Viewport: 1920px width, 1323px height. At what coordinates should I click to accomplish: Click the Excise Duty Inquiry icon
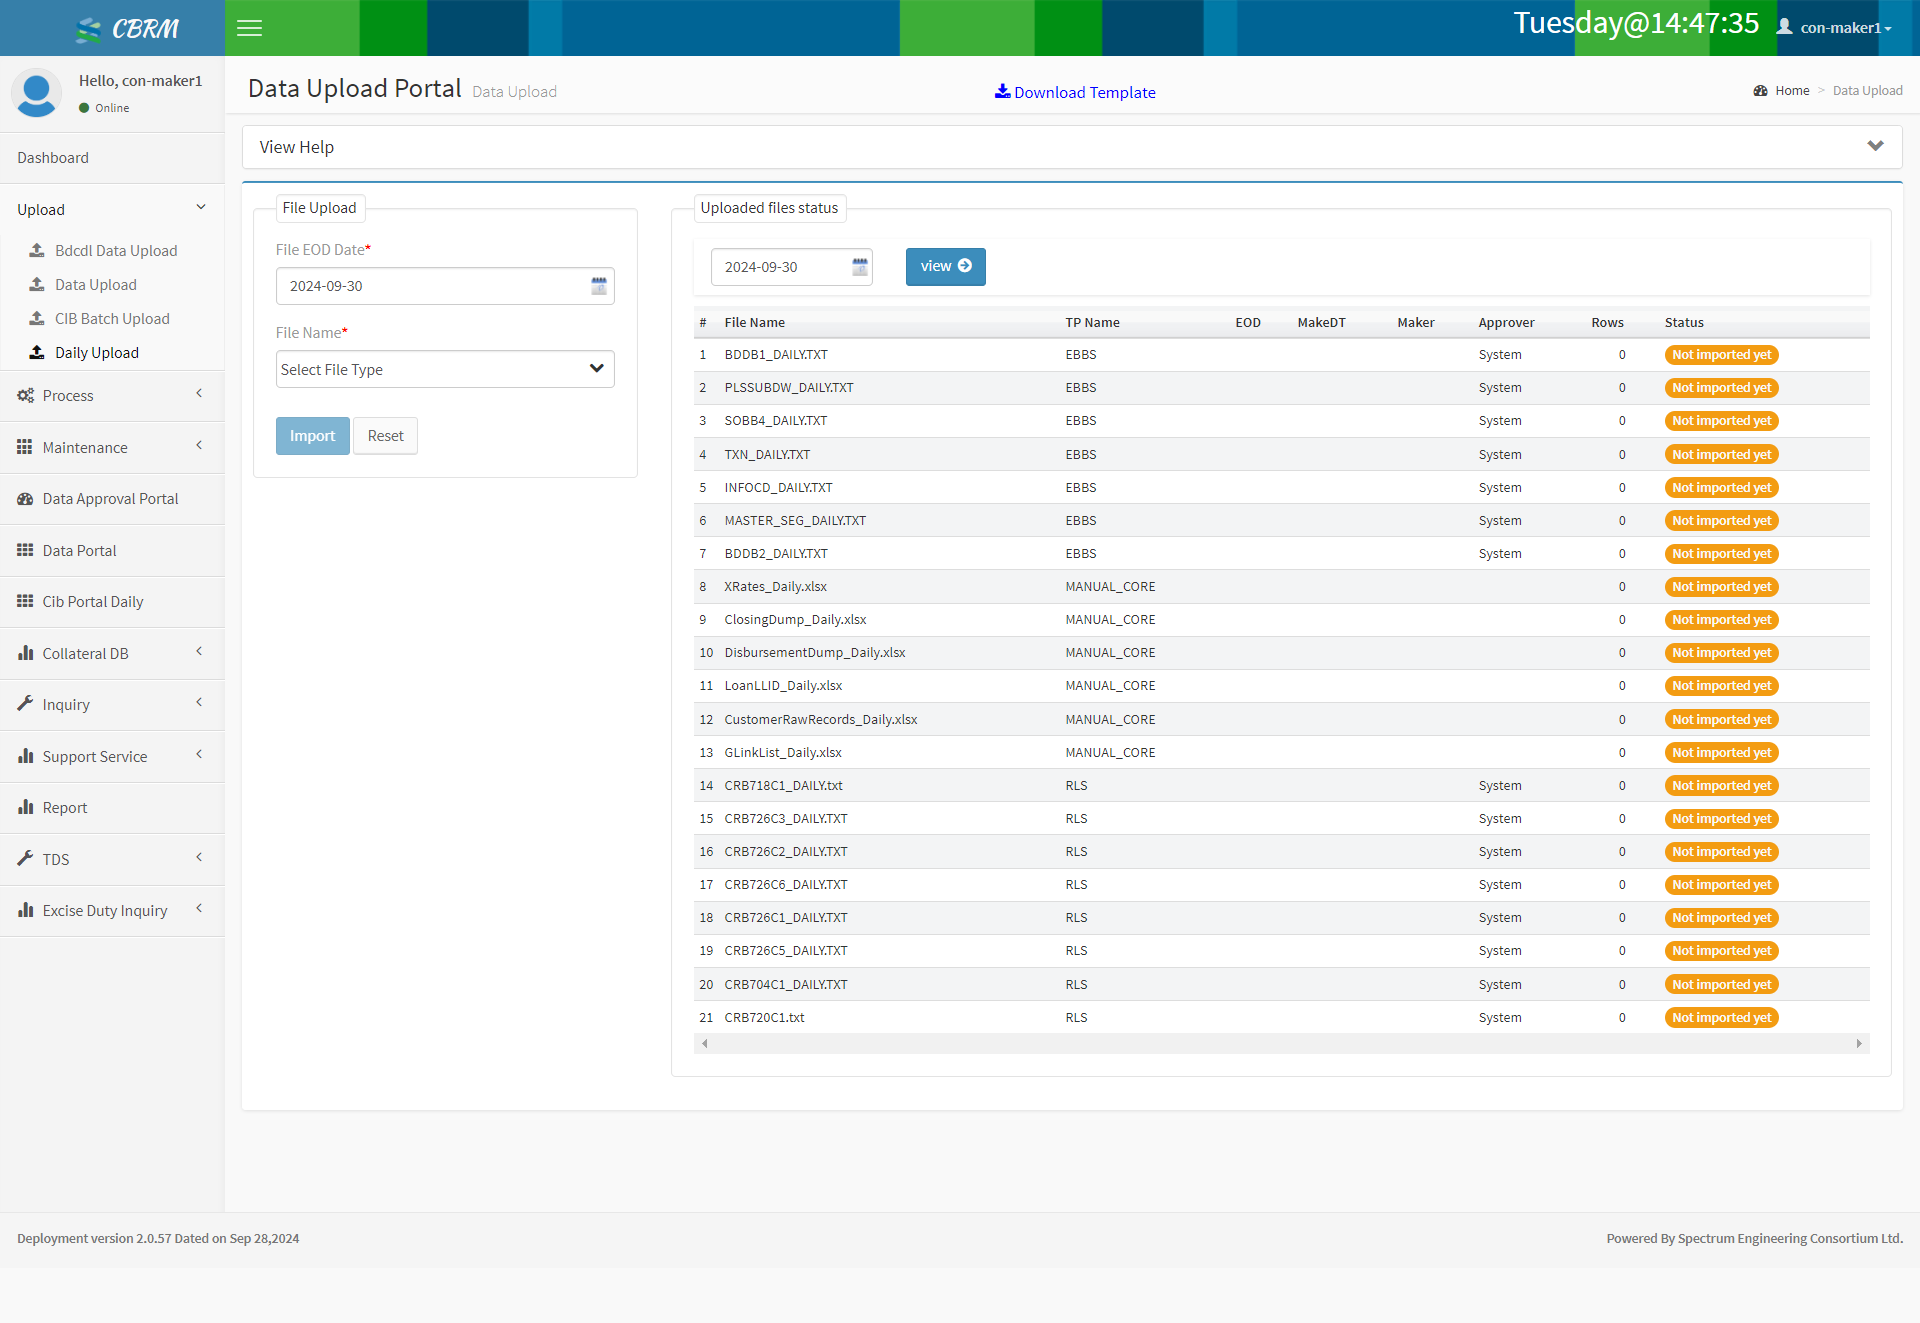(x=25, y=910)
